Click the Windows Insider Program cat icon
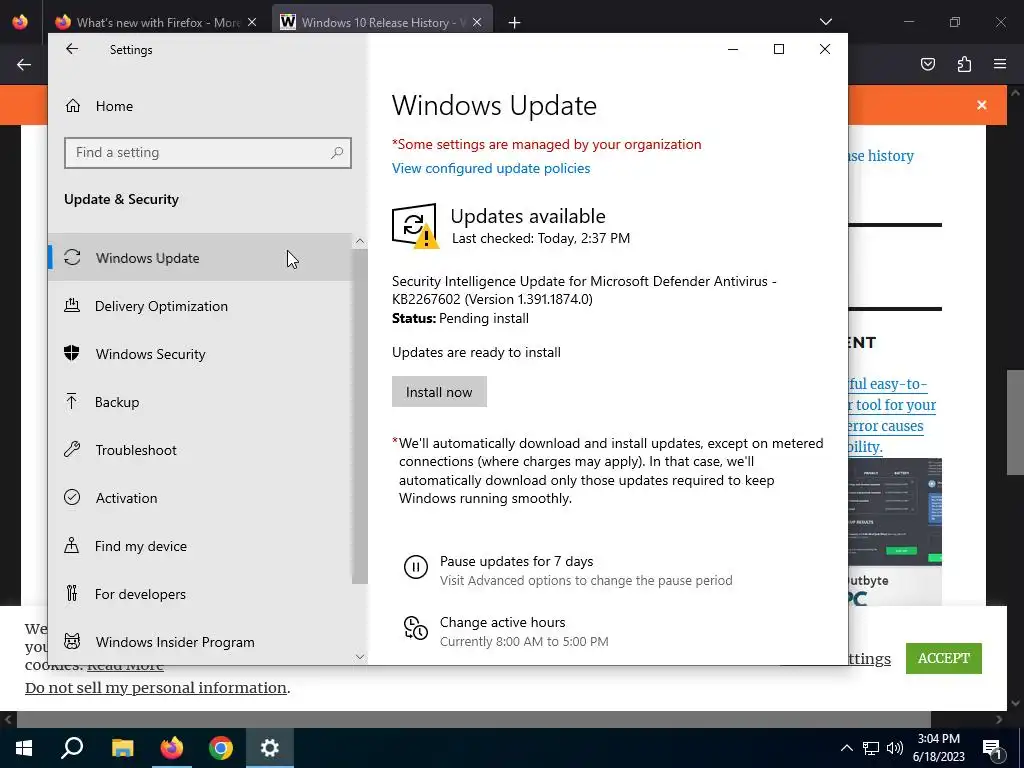This screenshot has height=768, width=1024. tap(72, 641)
